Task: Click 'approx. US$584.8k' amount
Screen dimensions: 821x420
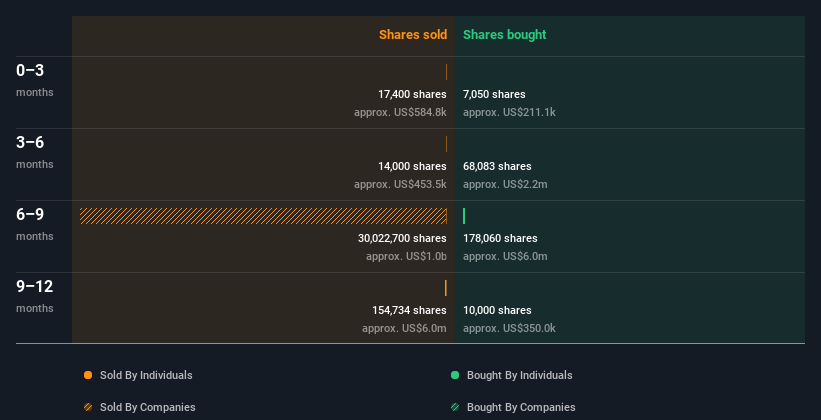Action: [x=400, y=112]
